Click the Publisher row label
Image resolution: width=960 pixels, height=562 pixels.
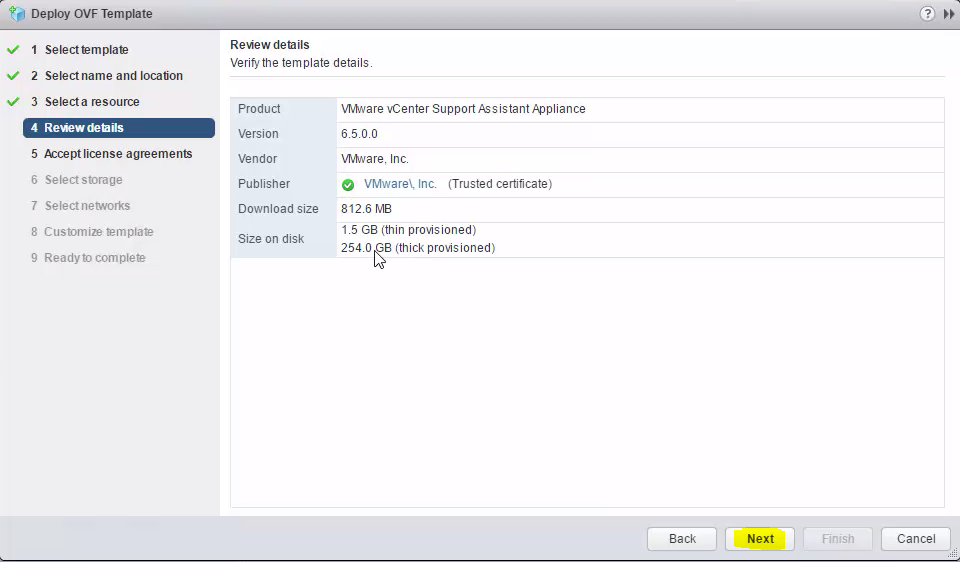tap(264, 184)
